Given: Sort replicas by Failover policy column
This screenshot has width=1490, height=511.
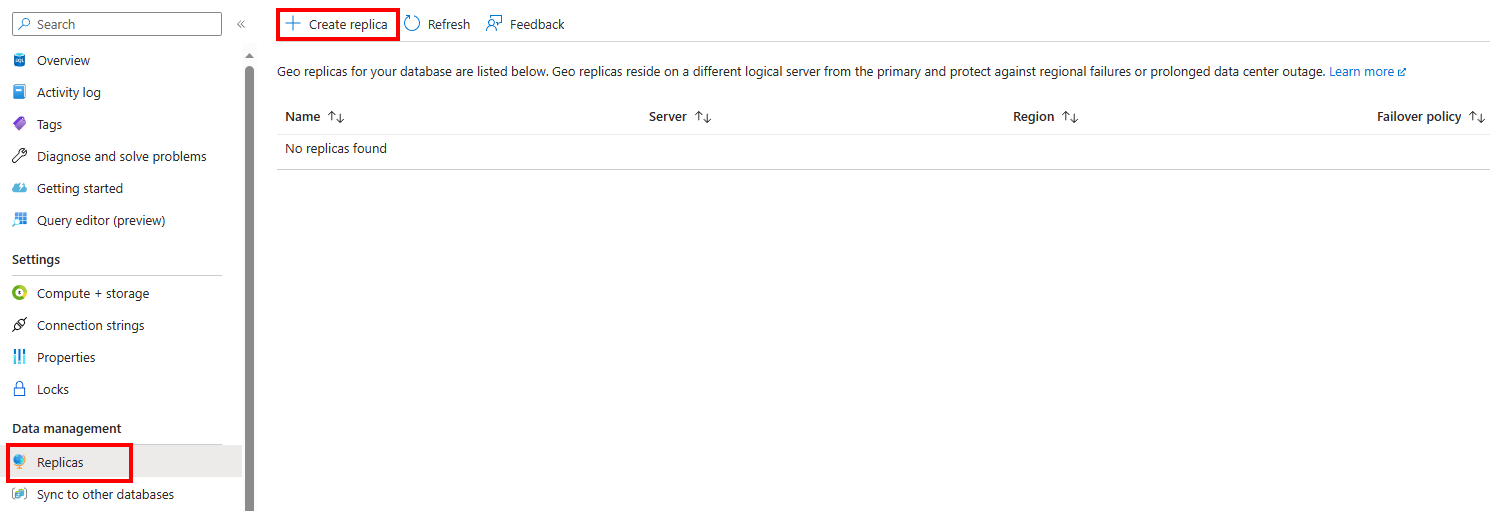Looking at the screenshot, I should [1477, 117].
